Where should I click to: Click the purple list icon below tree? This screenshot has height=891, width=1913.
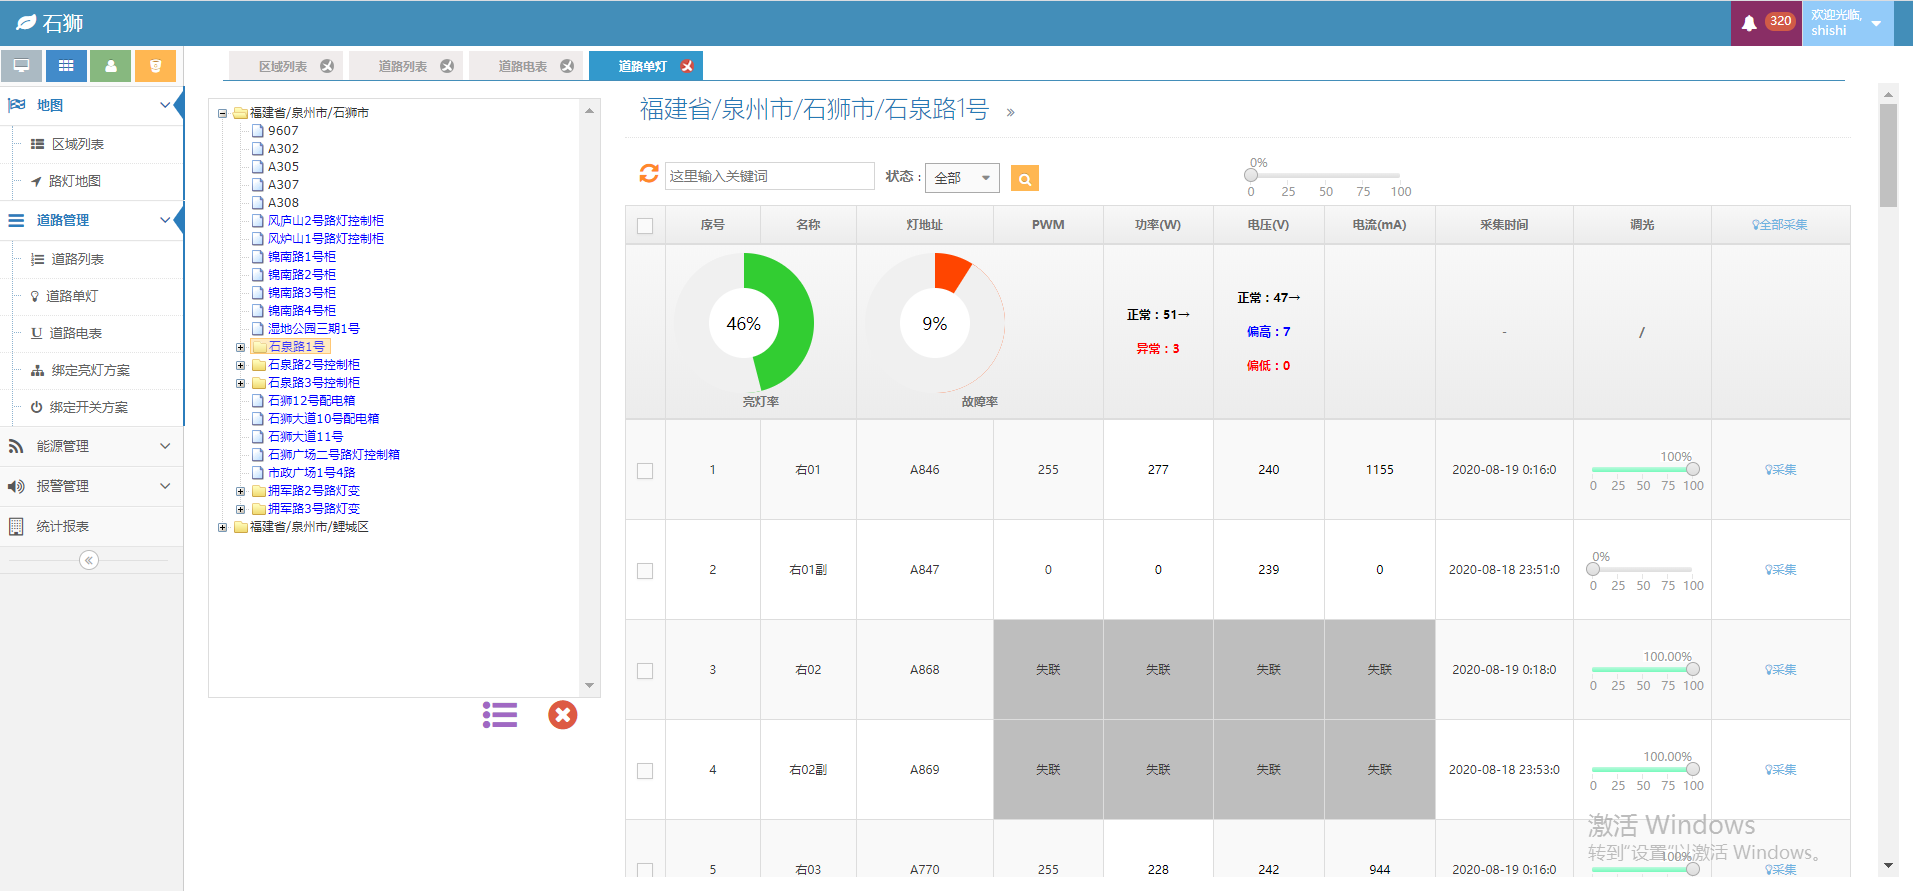pyautogui.click(x=500, y=715)
